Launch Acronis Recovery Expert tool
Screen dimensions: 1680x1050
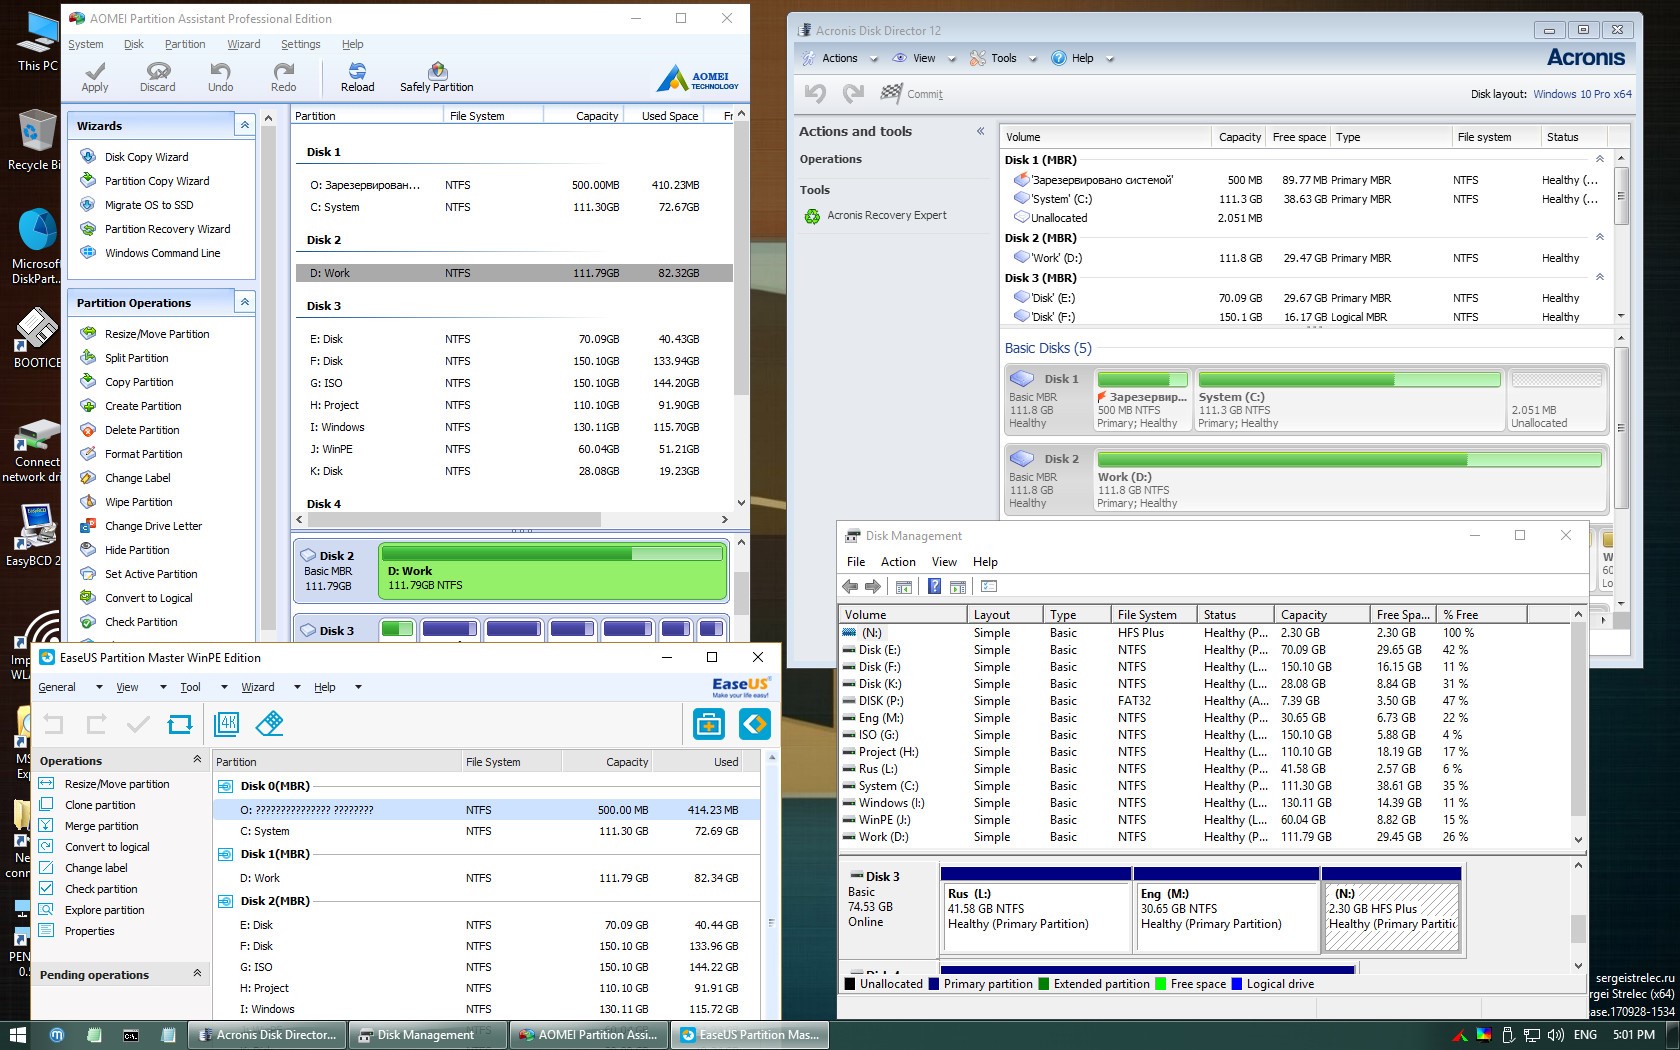(886, 215)
